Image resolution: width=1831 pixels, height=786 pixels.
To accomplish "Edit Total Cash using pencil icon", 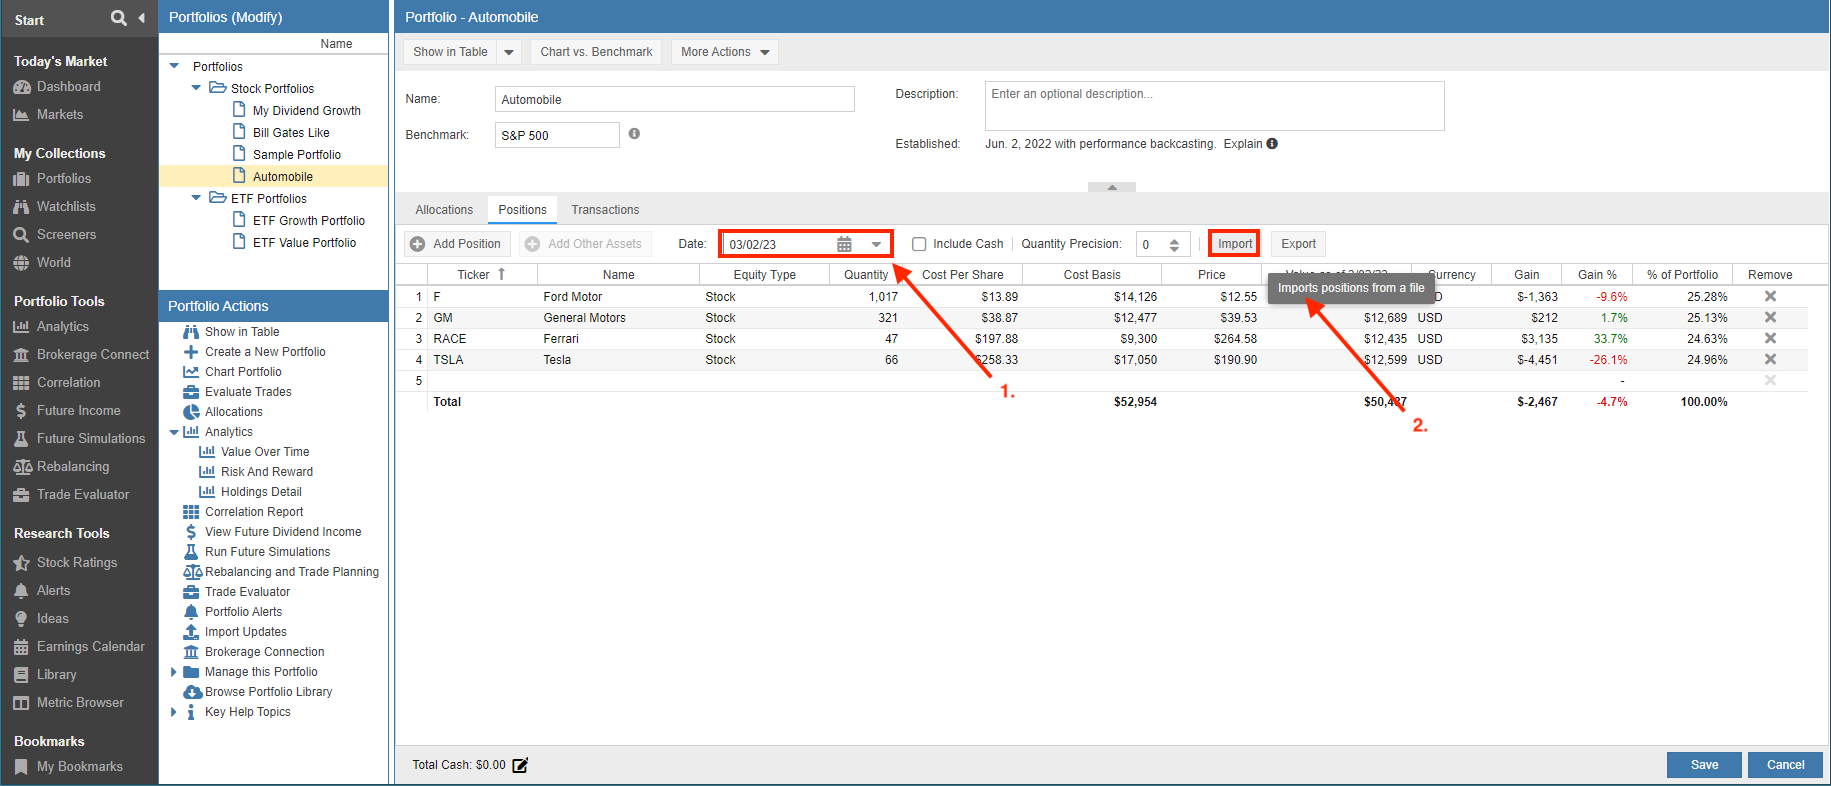I will click(520, 765).
